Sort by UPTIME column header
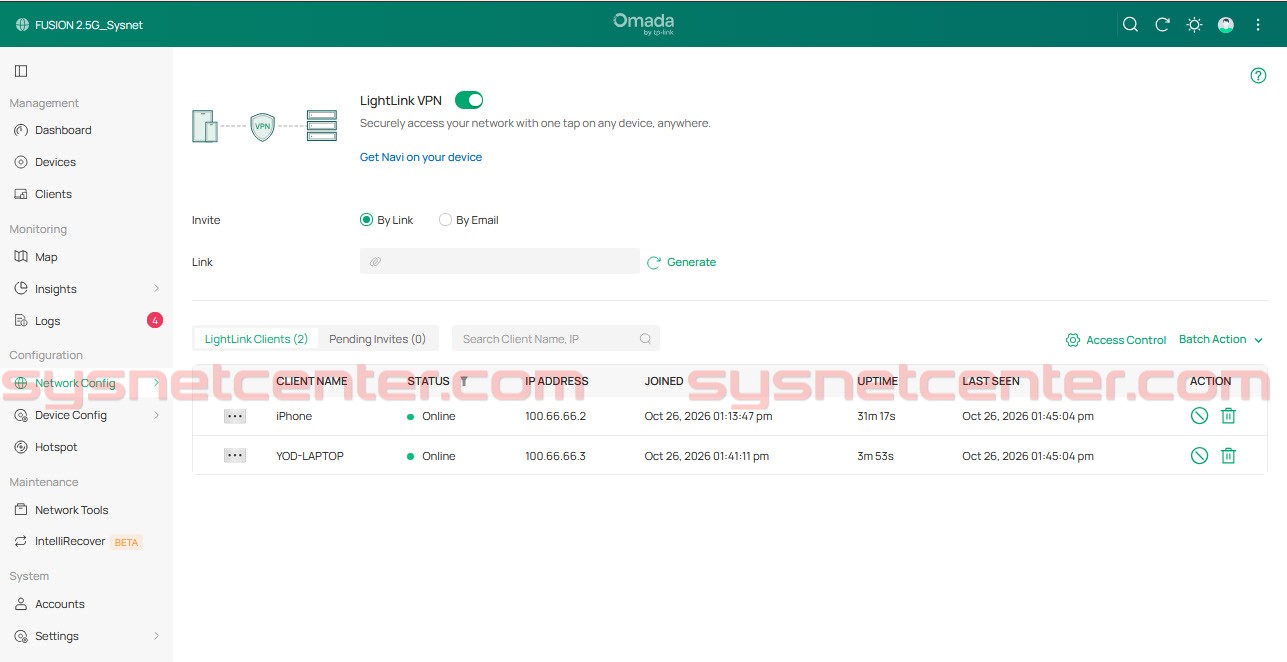1287x662 pixels. pos(878,381)
